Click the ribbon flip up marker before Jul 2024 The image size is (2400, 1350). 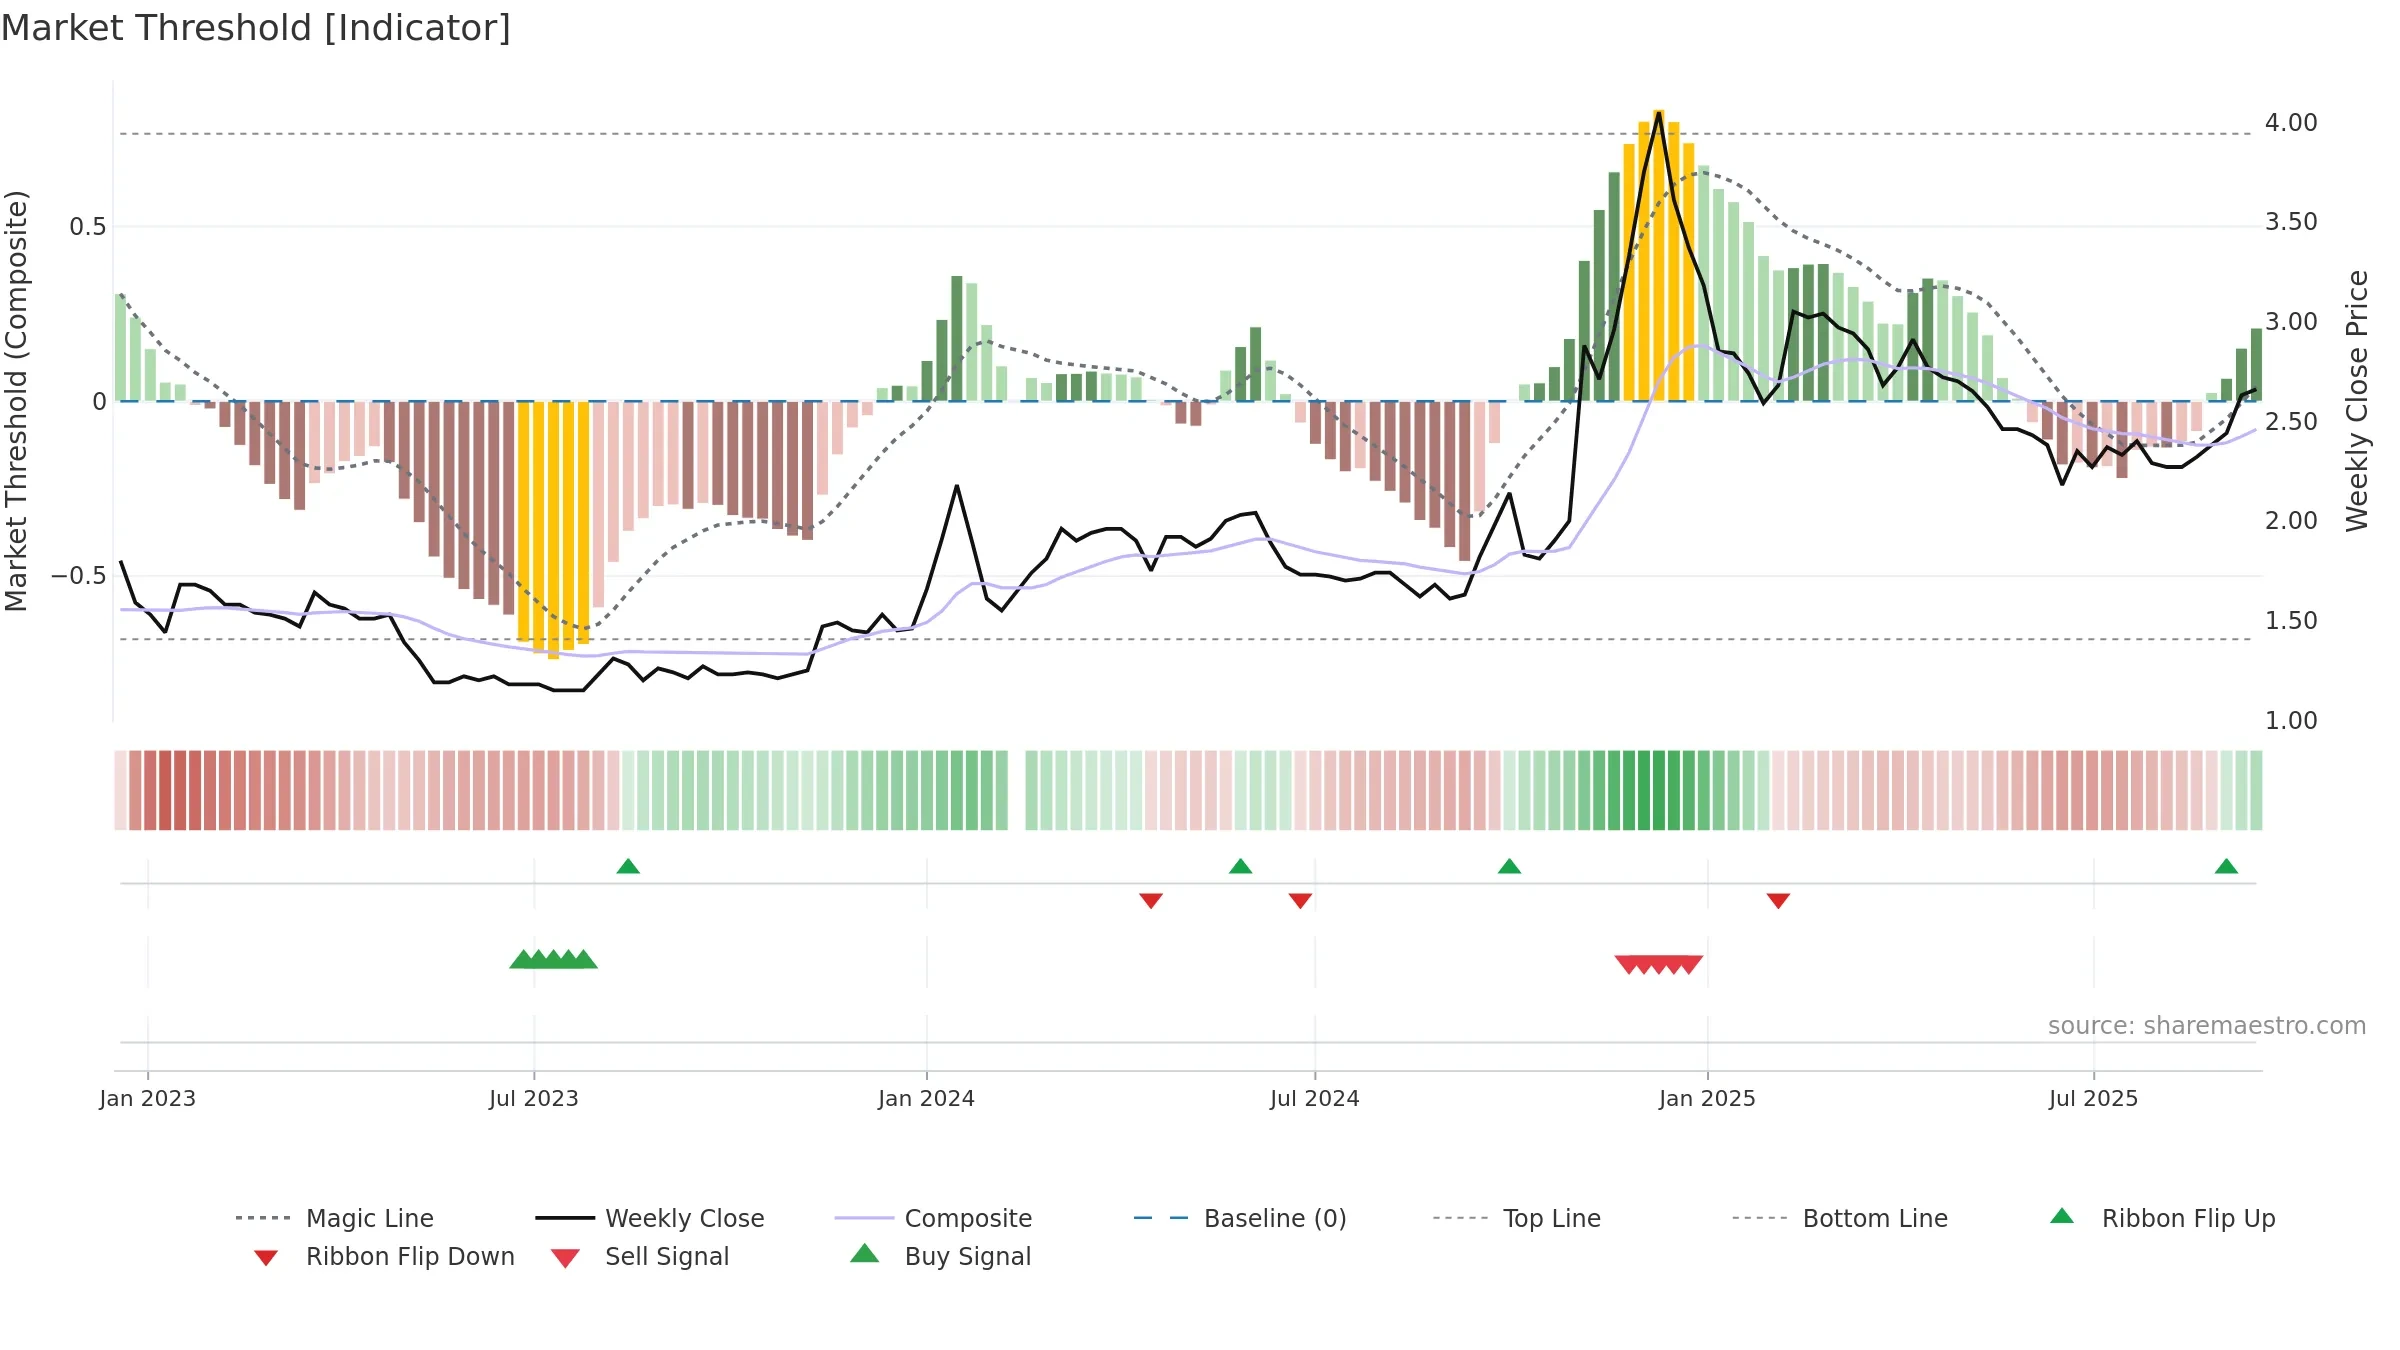[x=1241, y=866]
